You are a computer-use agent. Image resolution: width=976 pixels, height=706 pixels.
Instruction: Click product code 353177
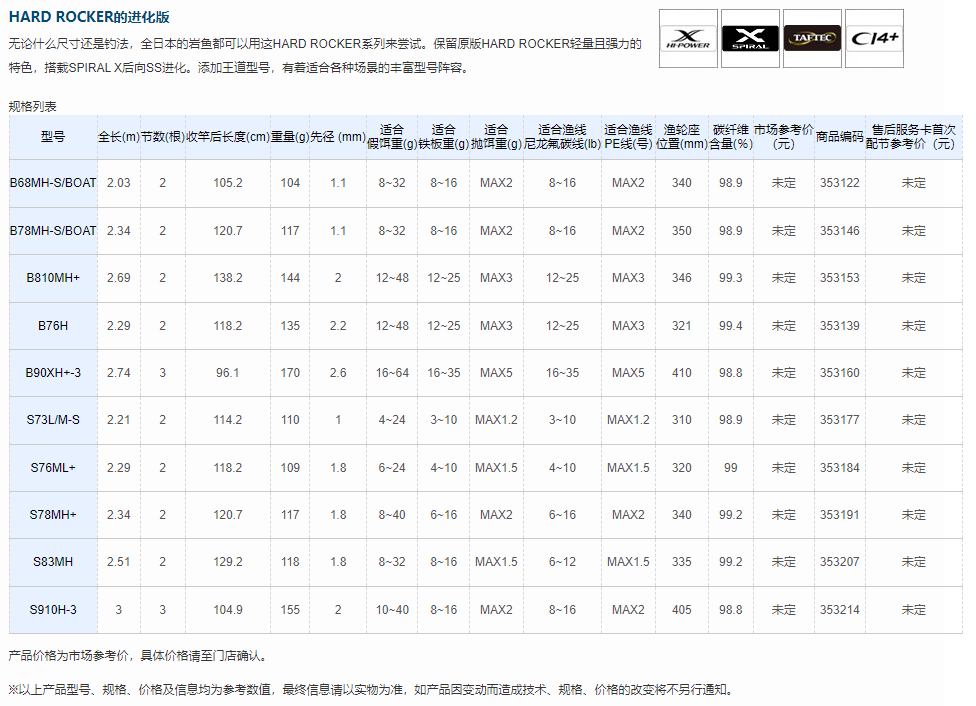click(x=840, y=420)
